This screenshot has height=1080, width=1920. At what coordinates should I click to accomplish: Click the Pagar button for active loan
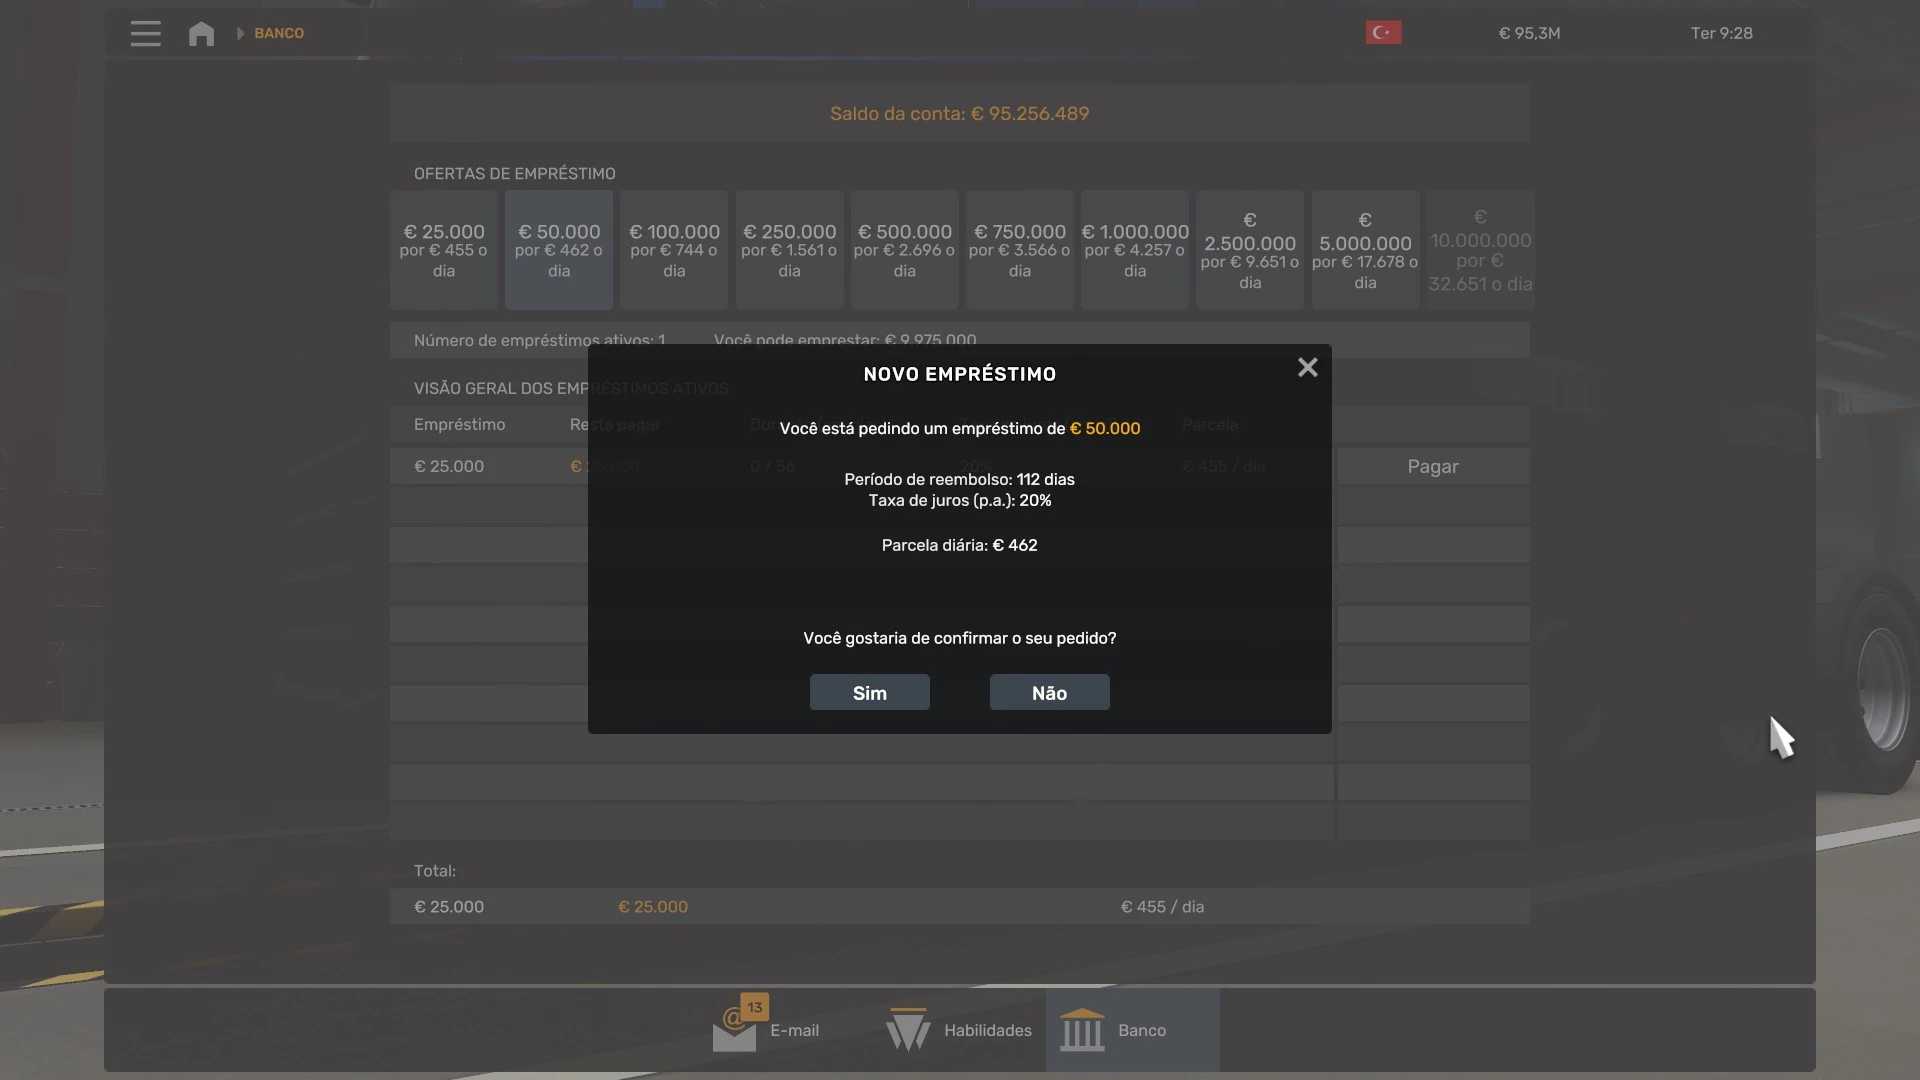pyautogui.click(x=1432, y=467)
